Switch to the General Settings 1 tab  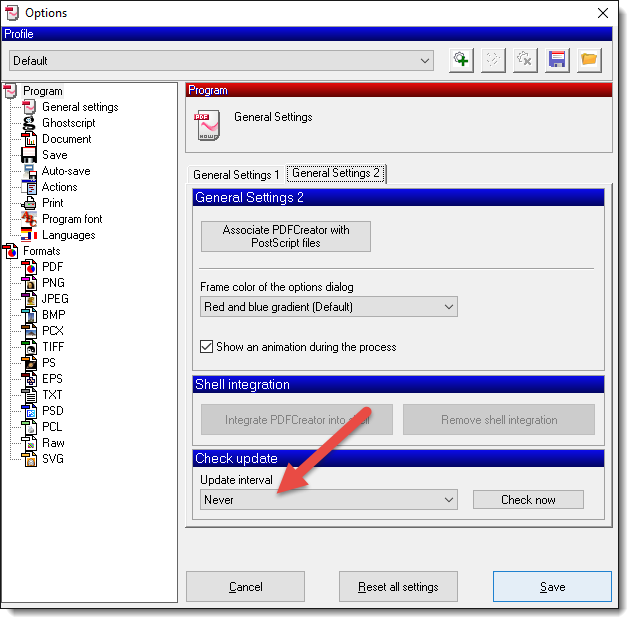(236, 175)
